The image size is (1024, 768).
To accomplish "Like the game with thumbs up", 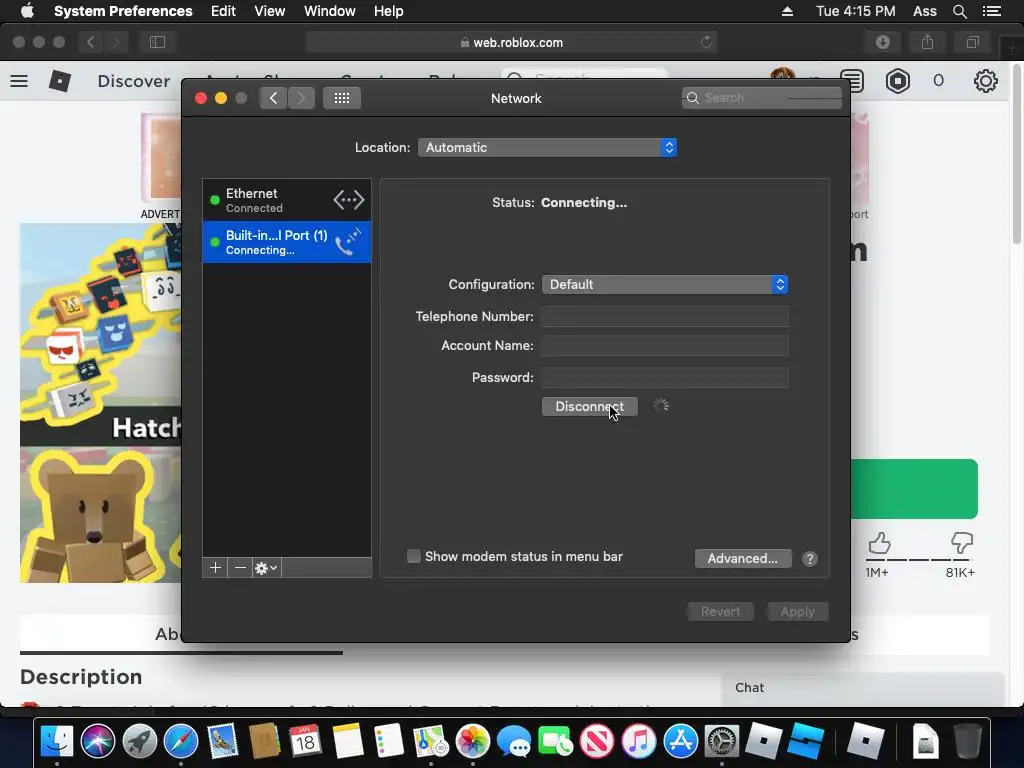I will tap(879, 543).
